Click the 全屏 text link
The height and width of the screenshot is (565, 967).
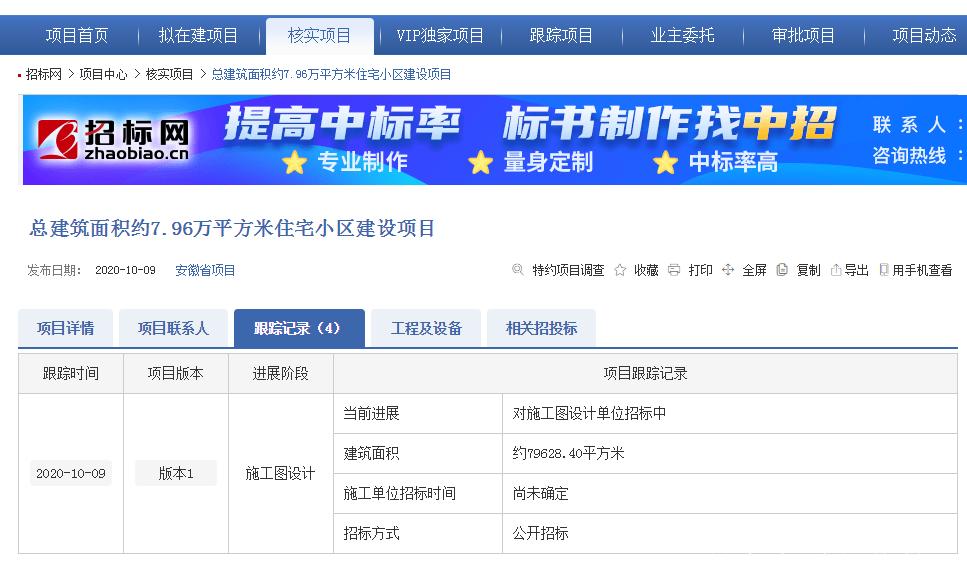(x=754, y=270)
